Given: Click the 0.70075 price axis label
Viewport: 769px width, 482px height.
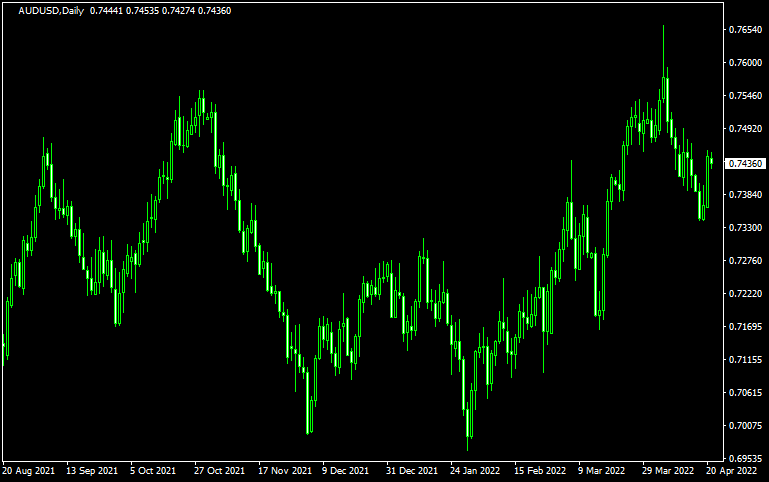Looking at the screenshot, I should [745, 426].
